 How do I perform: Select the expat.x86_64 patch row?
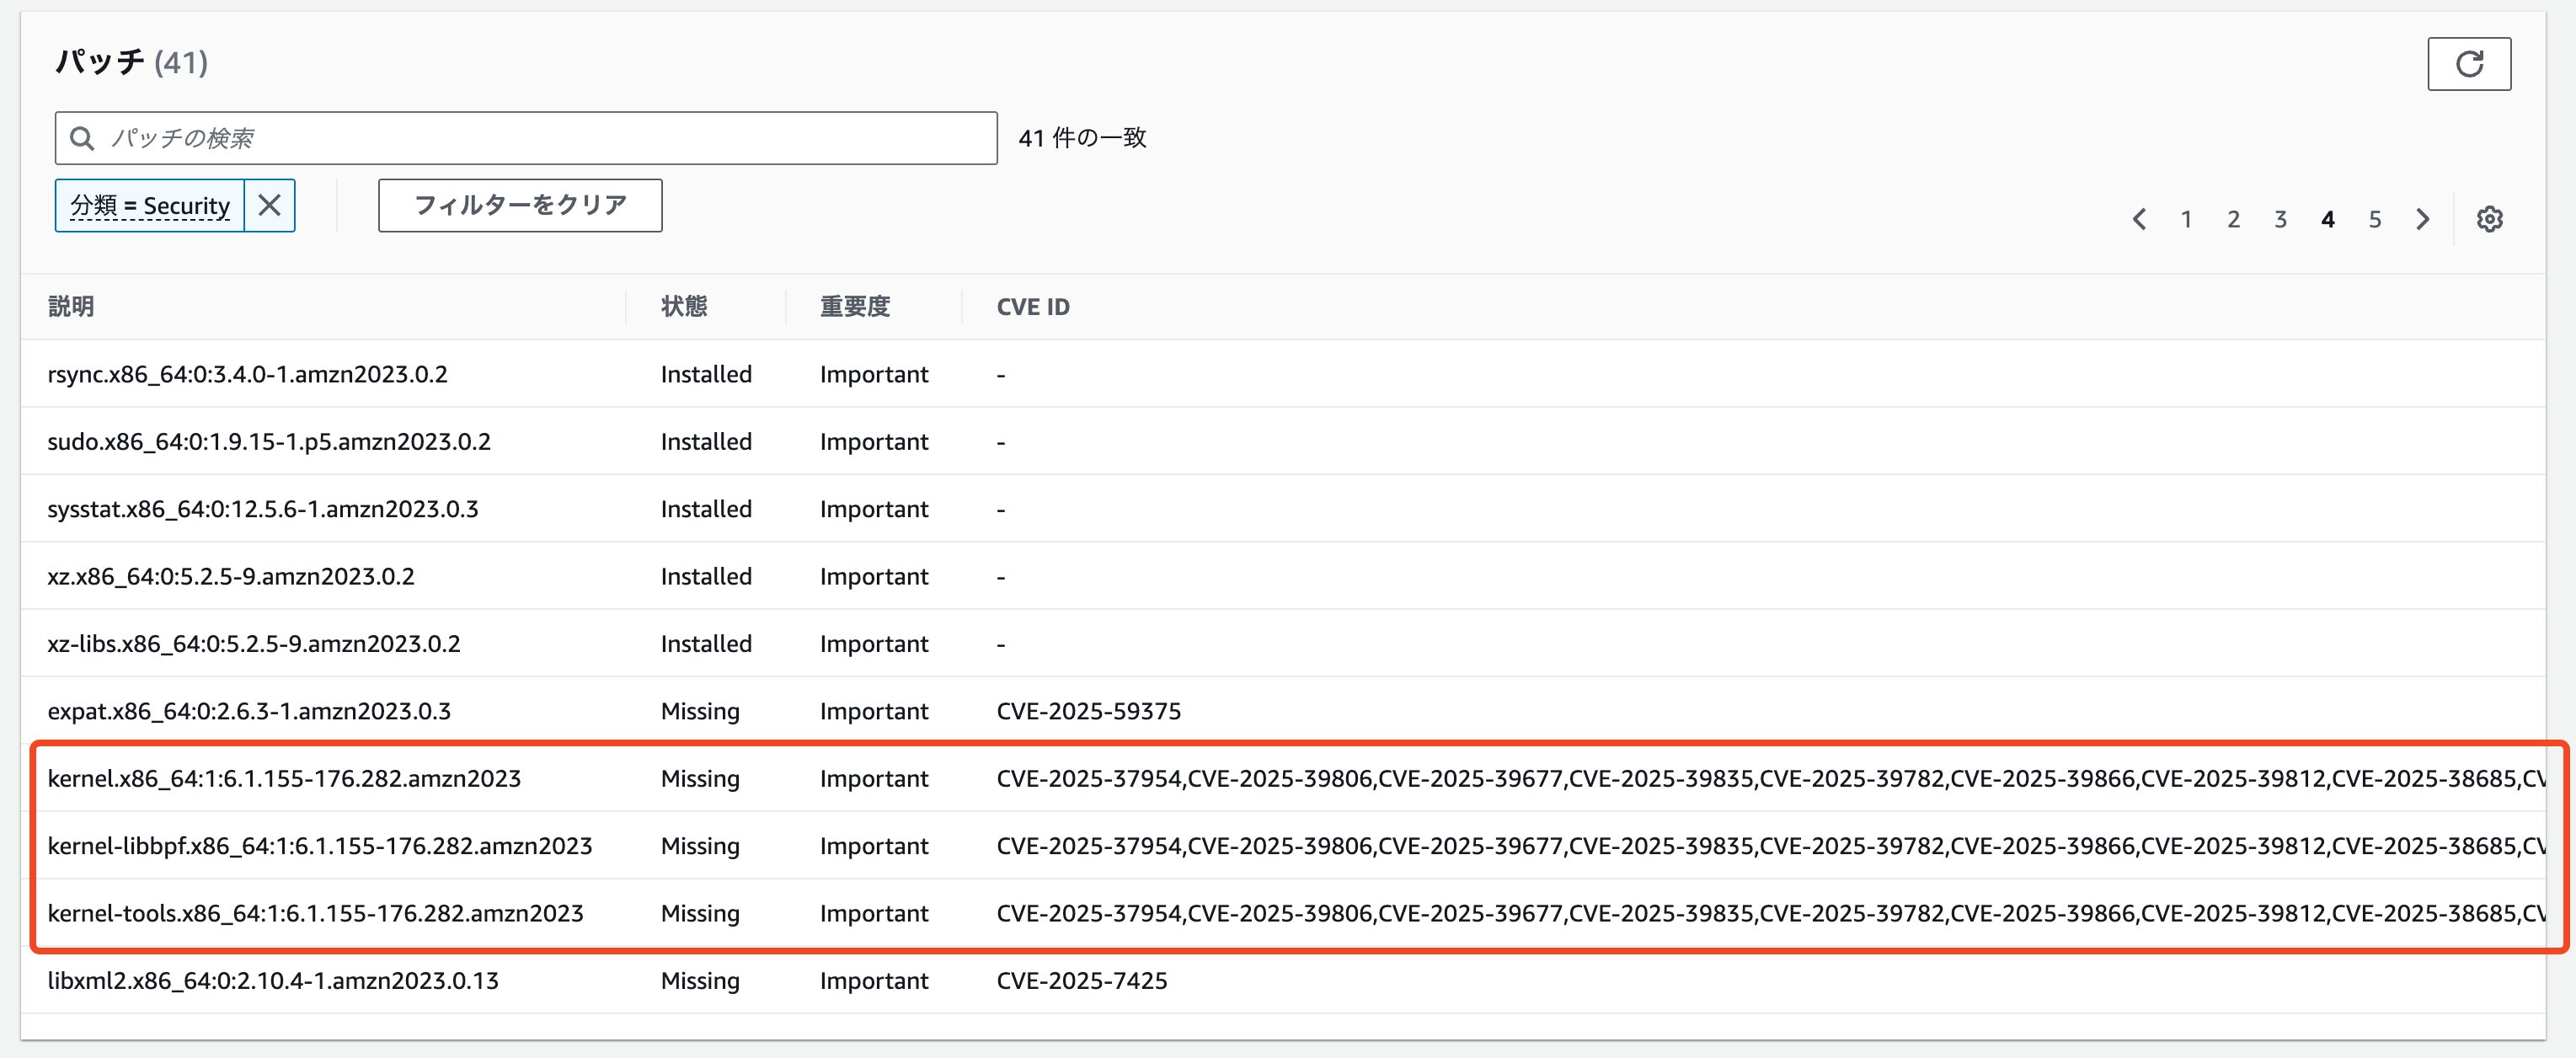click(x=249, y=711)
